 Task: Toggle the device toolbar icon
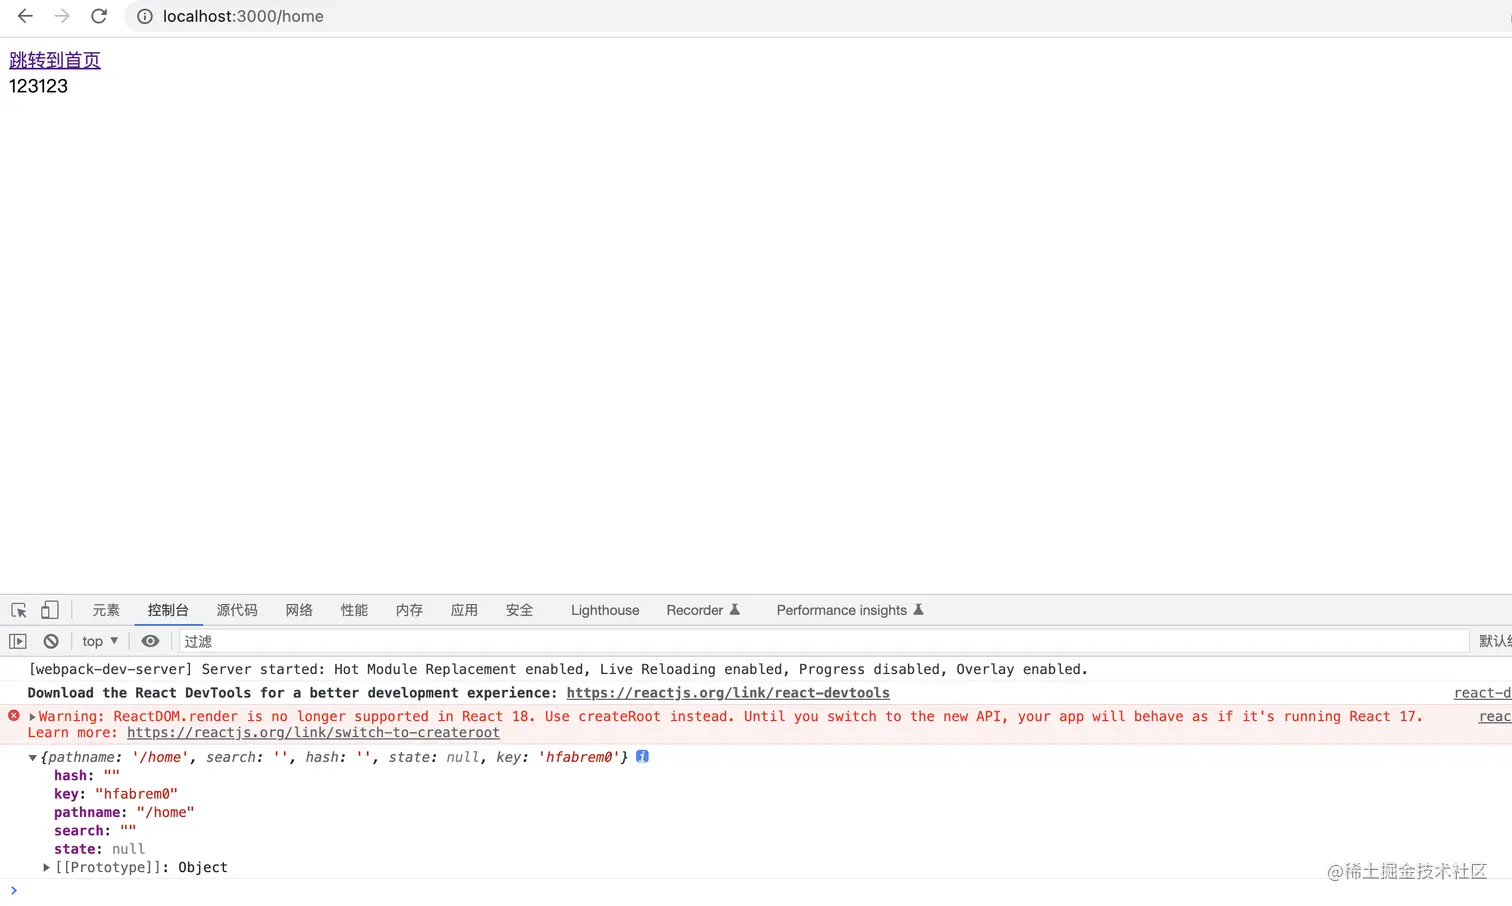(49, 610)
